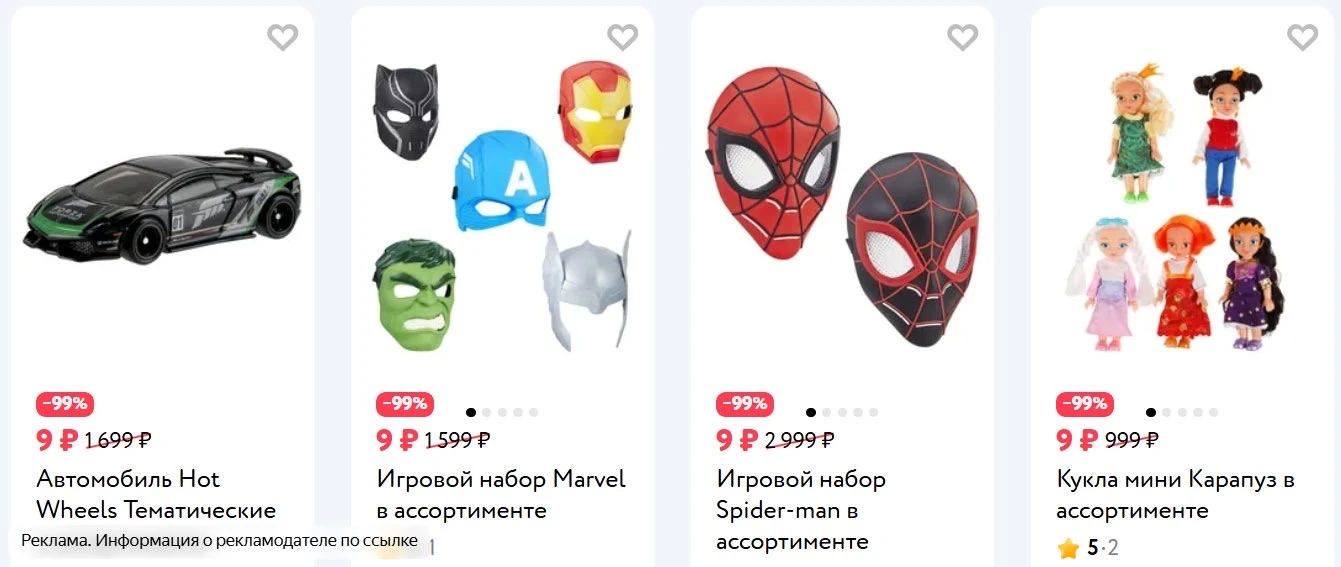Open Игровой набор Marvel в ассортименте link
The width and height of the screenshot is (1341, 567).
501,495
